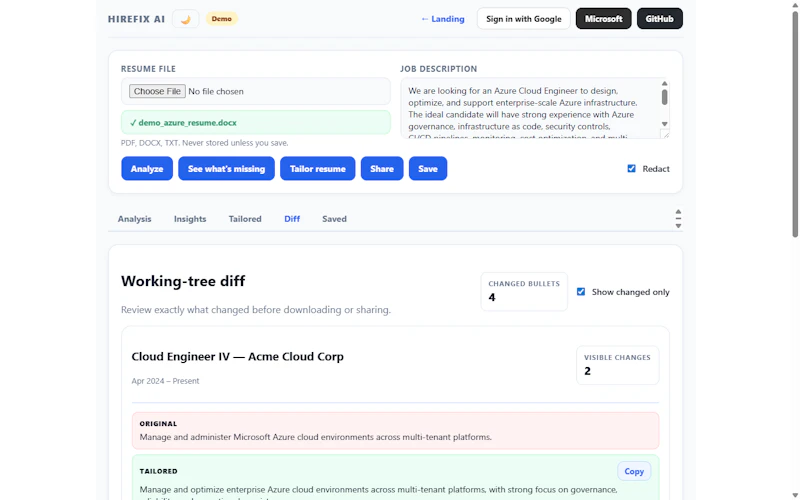Open the Insights tab
The image size is (800, 500).
(x=190, y=219)
